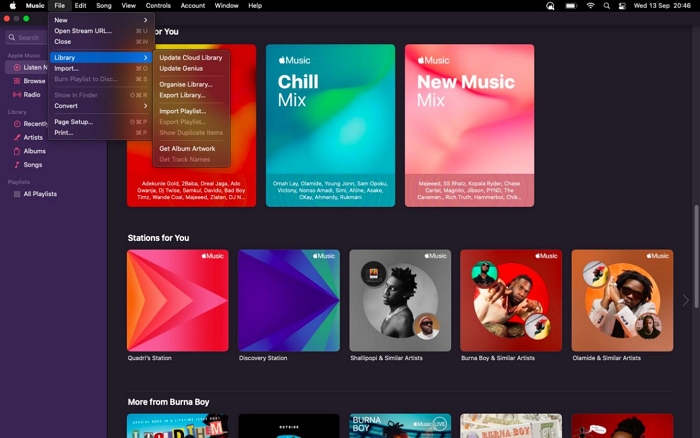Open Control Center icon
The width and height of the screenshot is (700, 438).
pyautogui.click(x=622, y=6)
